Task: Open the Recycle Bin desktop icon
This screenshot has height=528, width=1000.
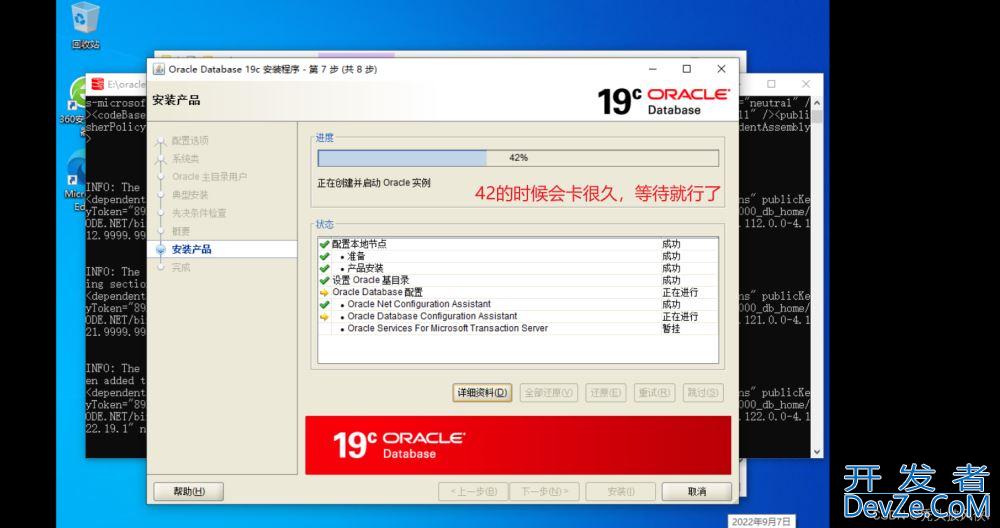Action: 85,26
